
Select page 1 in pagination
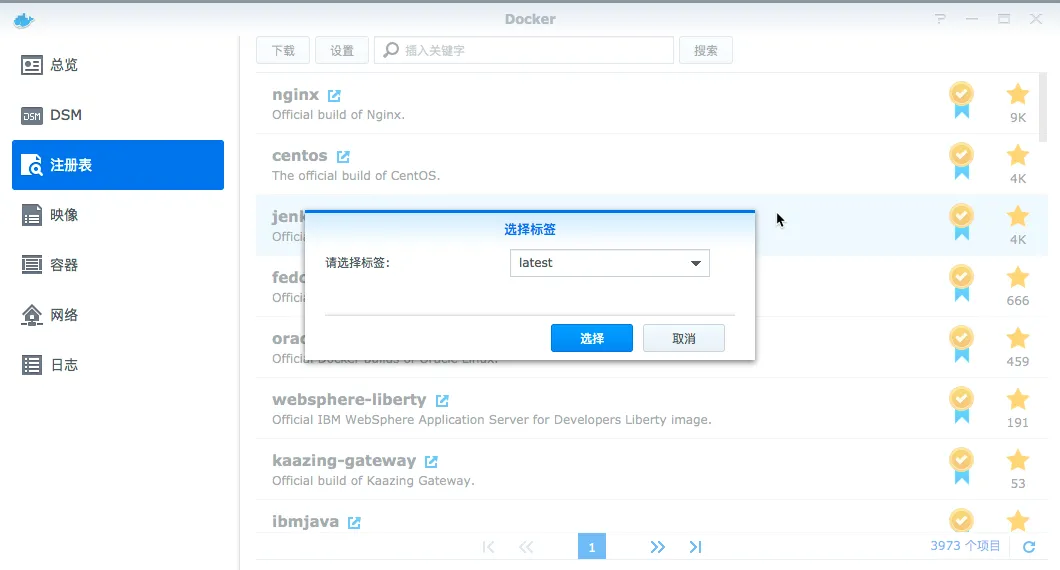point(592,547)
